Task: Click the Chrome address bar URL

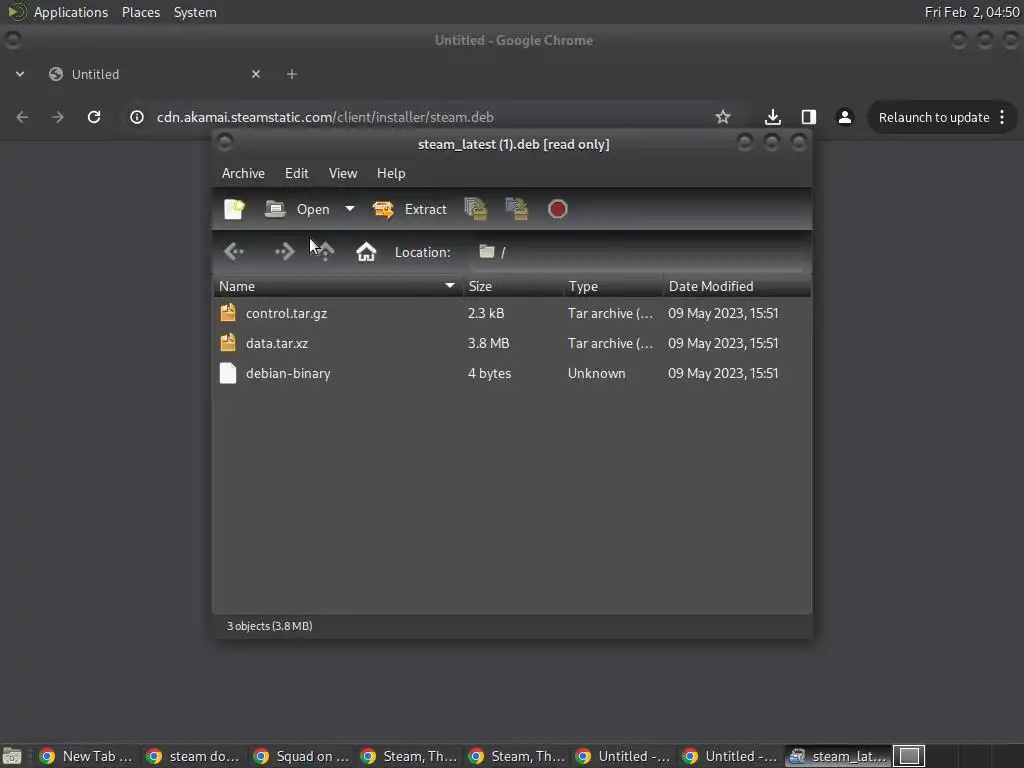Action: pos(325,117)
